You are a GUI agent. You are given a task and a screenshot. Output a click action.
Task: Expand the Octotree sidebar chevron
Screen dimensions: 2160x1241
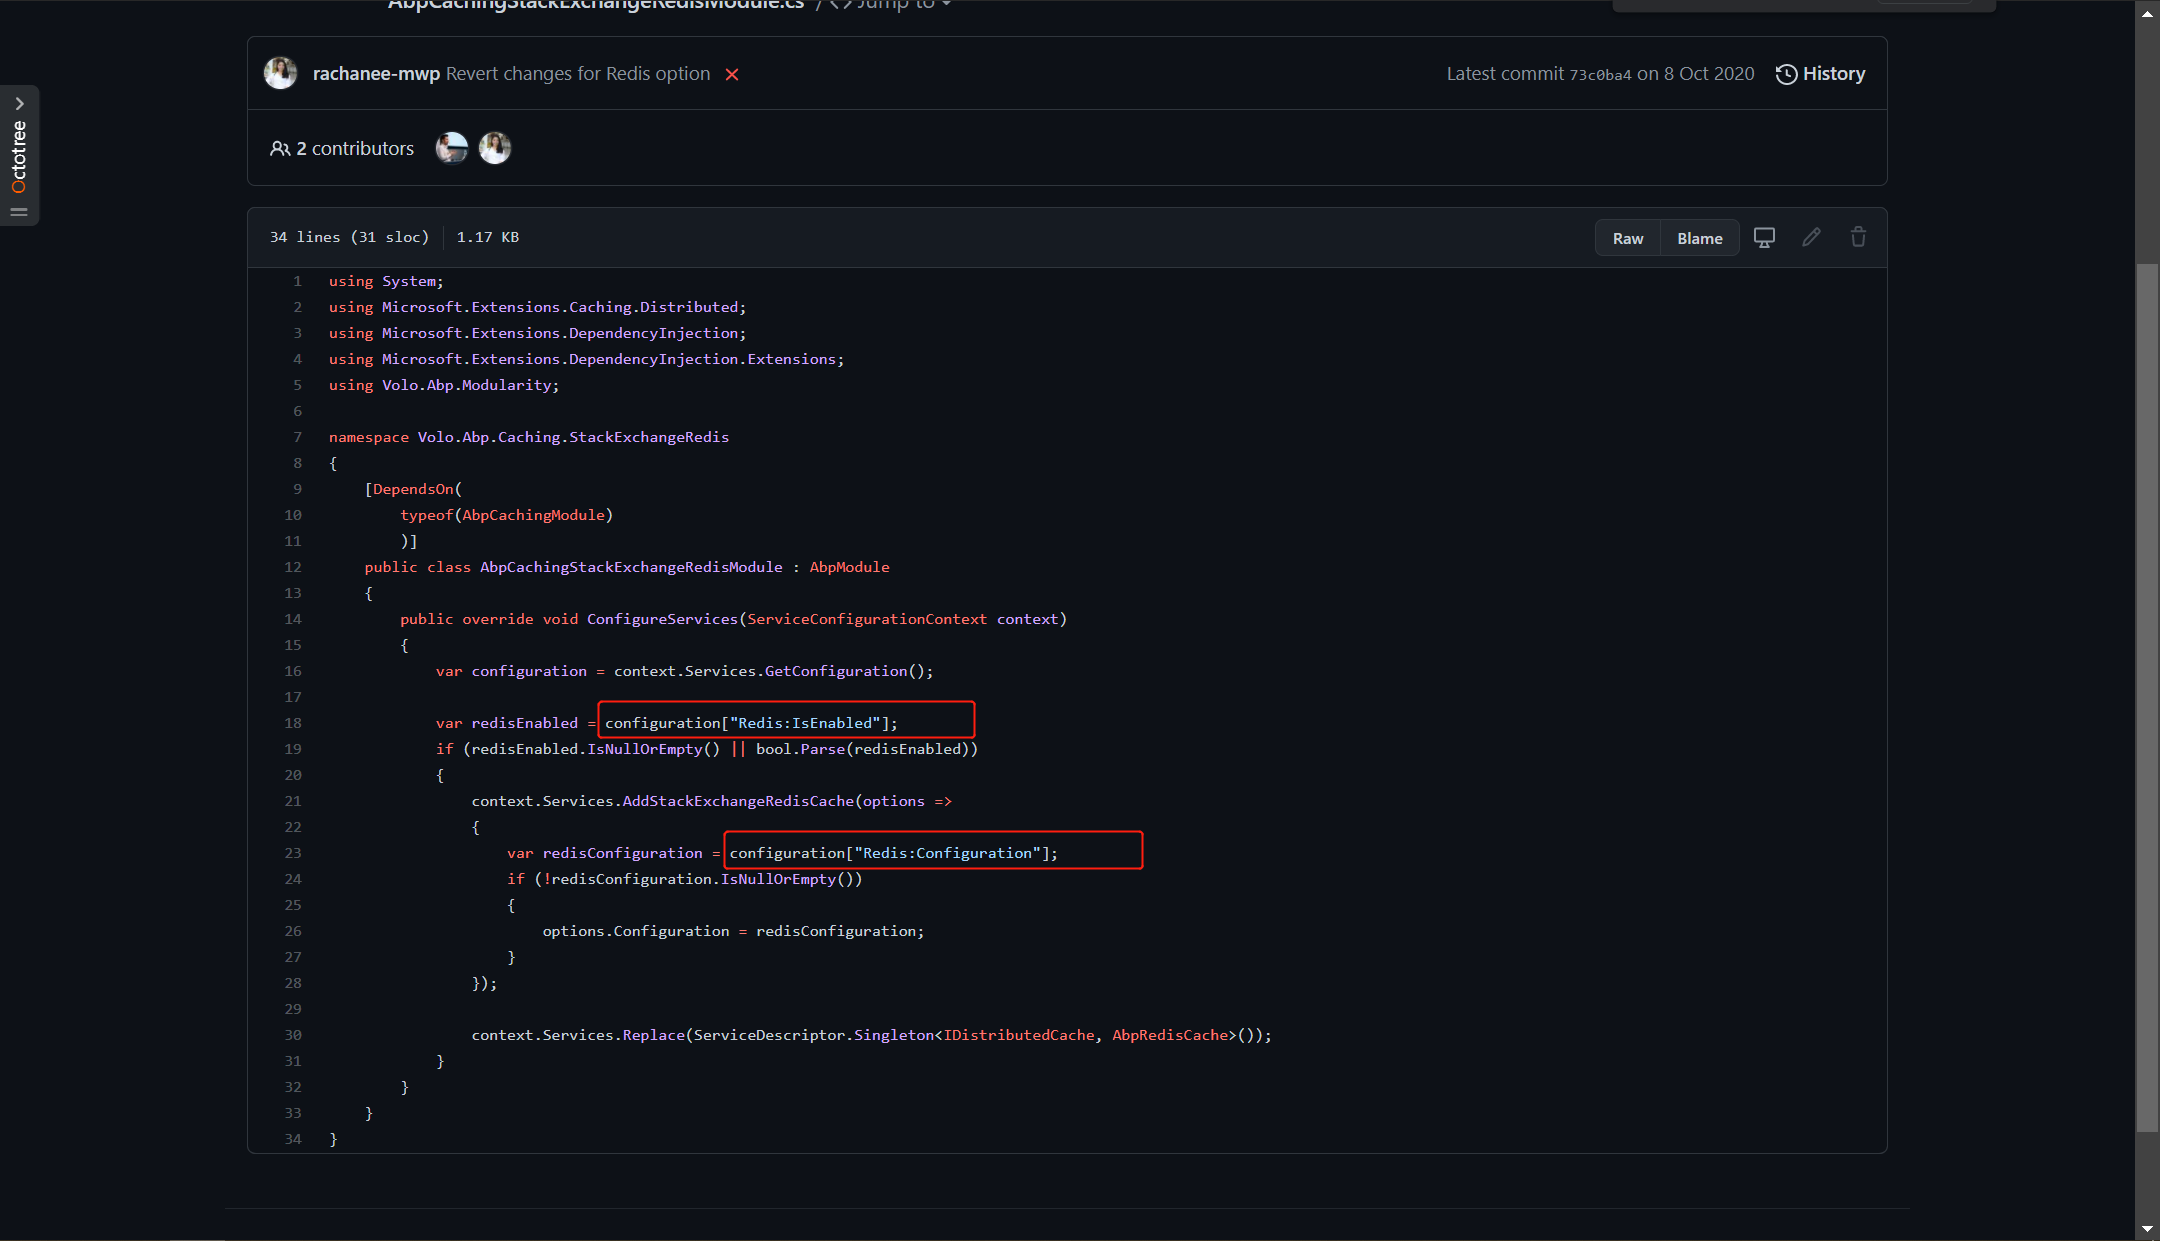[x=19, y=104]
